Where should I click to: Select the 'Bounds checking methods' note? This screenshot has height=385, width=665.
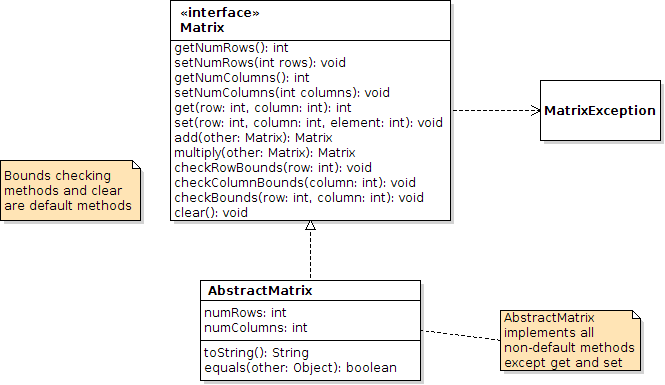pyautogui.click(x=70, y=190)
